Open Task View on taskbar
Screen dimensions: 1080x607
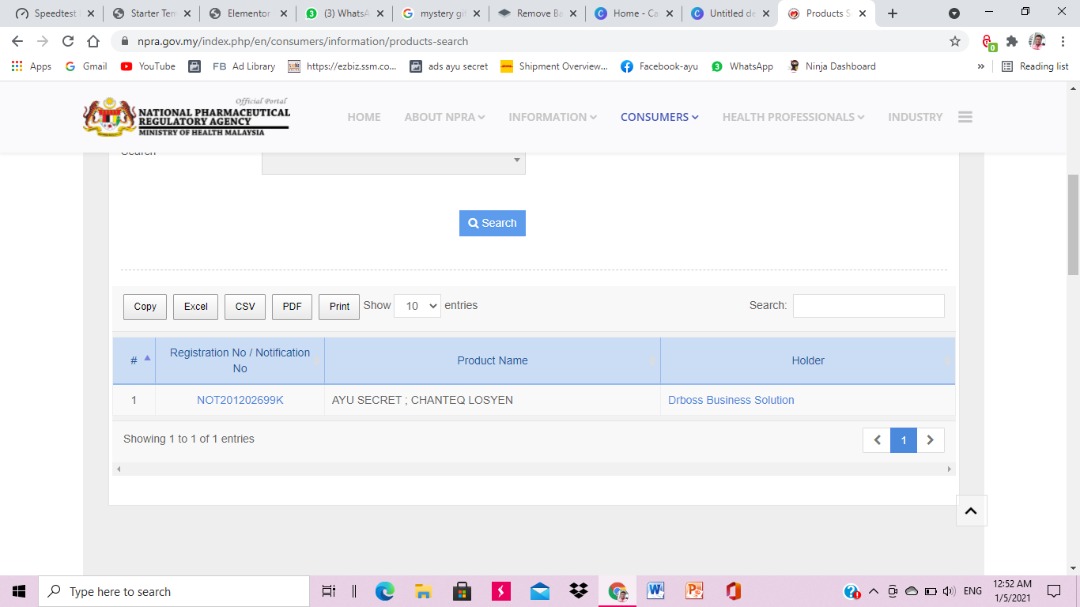[329, 591]
